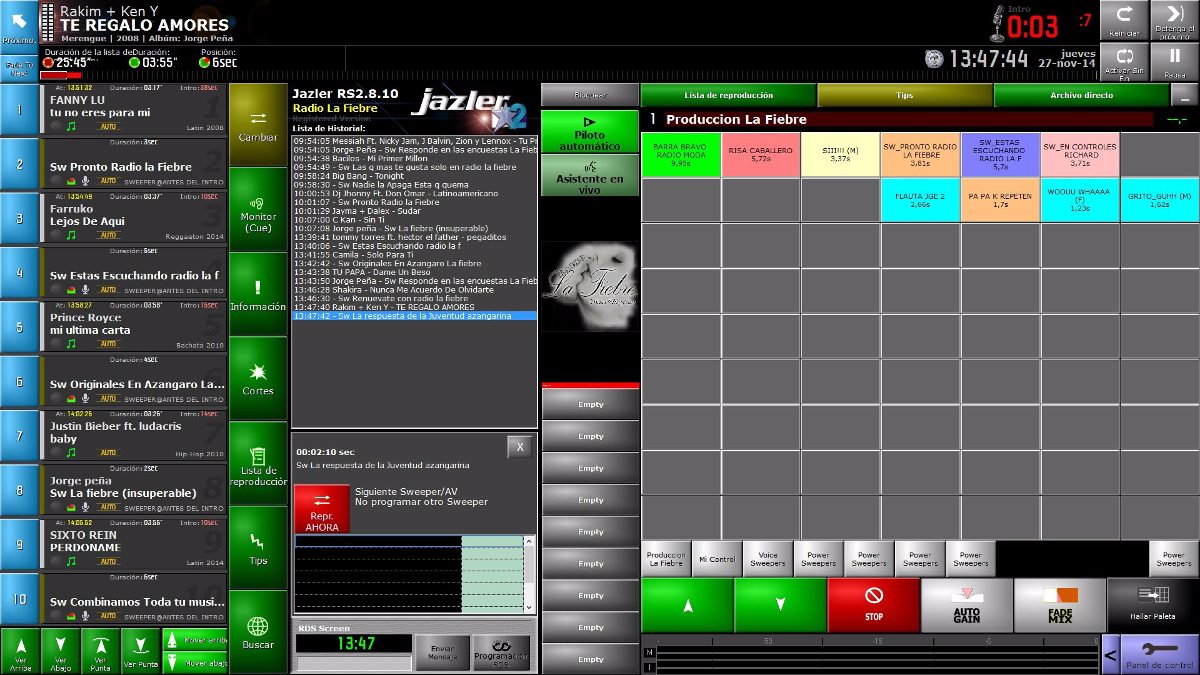Select Farruko Lejos De Aqui playlist item
Viewport: 1200px width, 675px height.
click(x=135, y=219)
